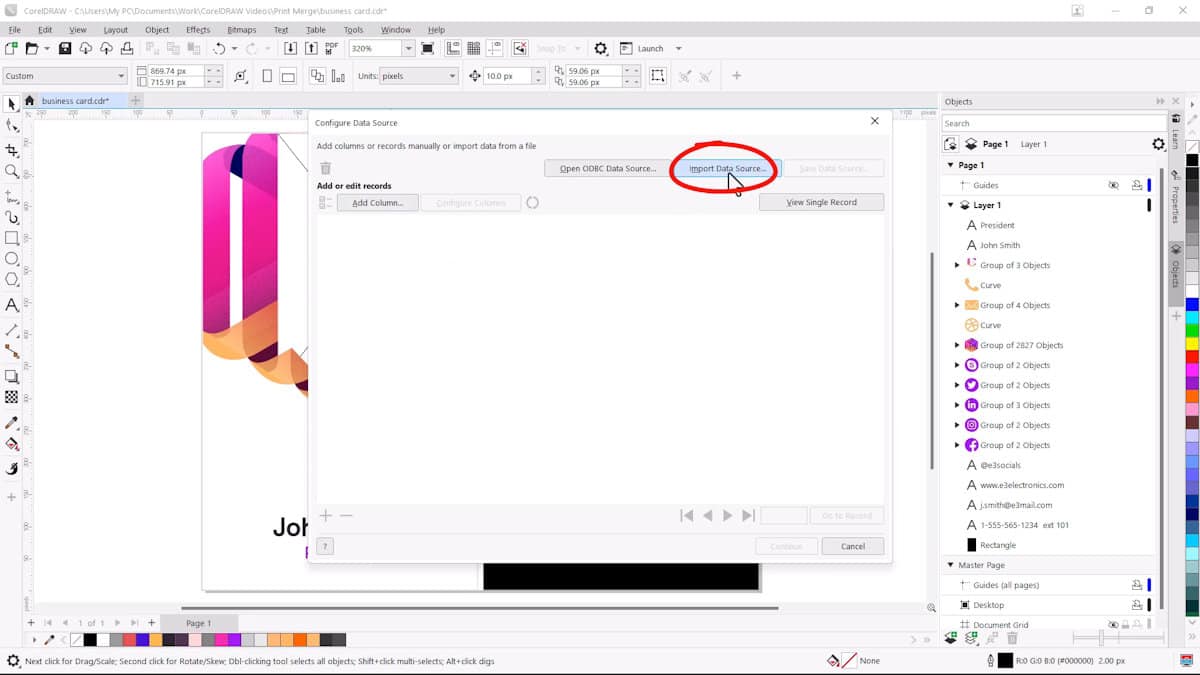1200x675 pixels.
Task: Toggle visibility of the Guides layer
Action: pyautogui.click(x=1113, y=185)
